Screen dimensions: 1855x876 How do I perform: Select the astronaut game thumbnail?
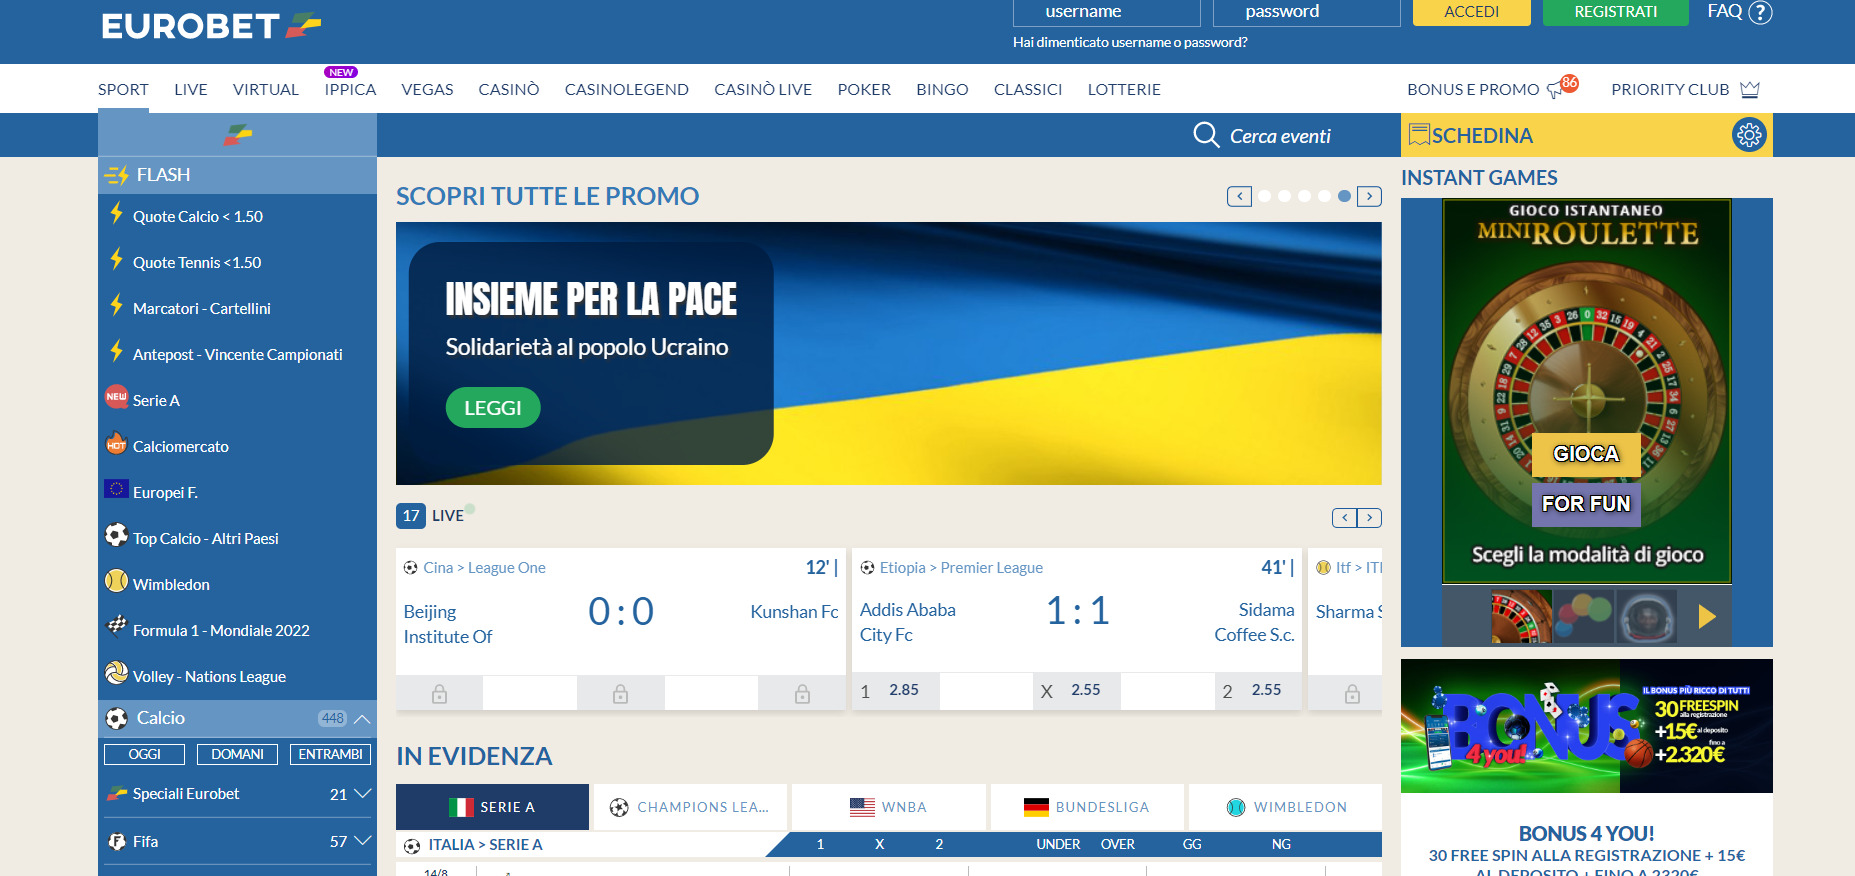[1646, 617]
